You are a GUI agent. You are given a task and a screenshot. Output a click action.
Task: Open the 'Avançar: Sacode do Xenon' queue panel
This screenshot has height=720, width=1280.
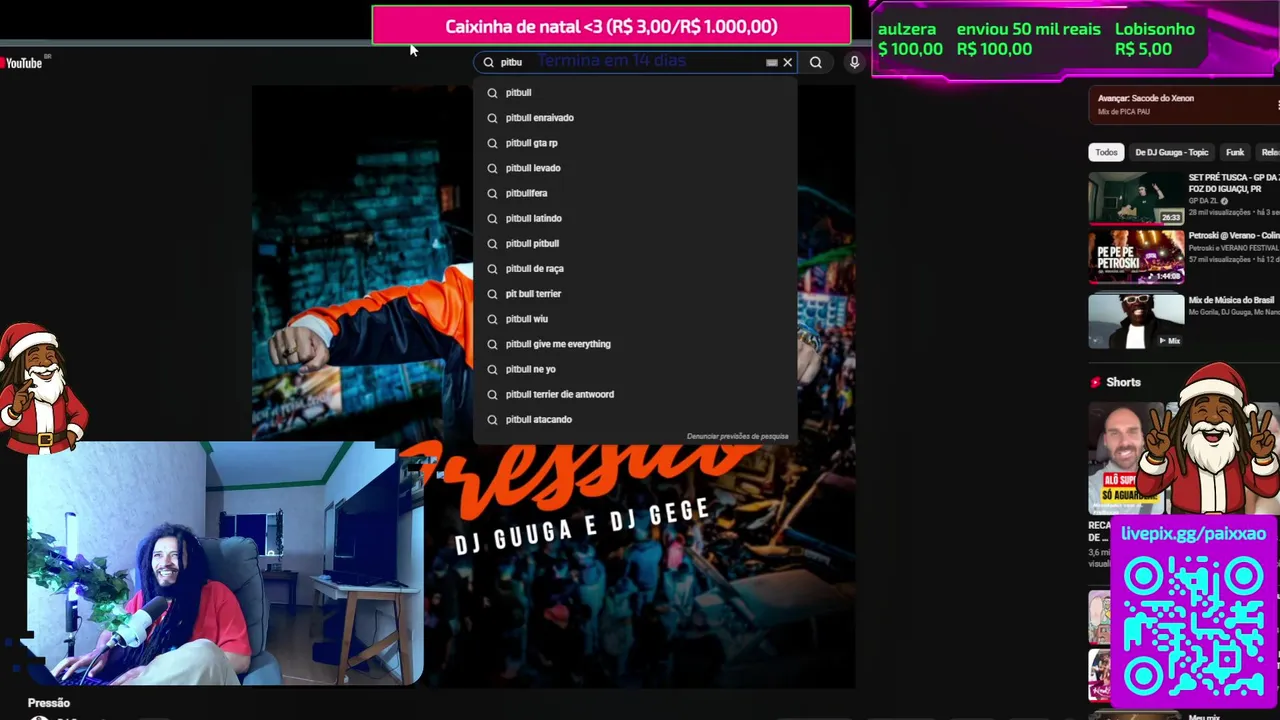[x=1183, y=104]
